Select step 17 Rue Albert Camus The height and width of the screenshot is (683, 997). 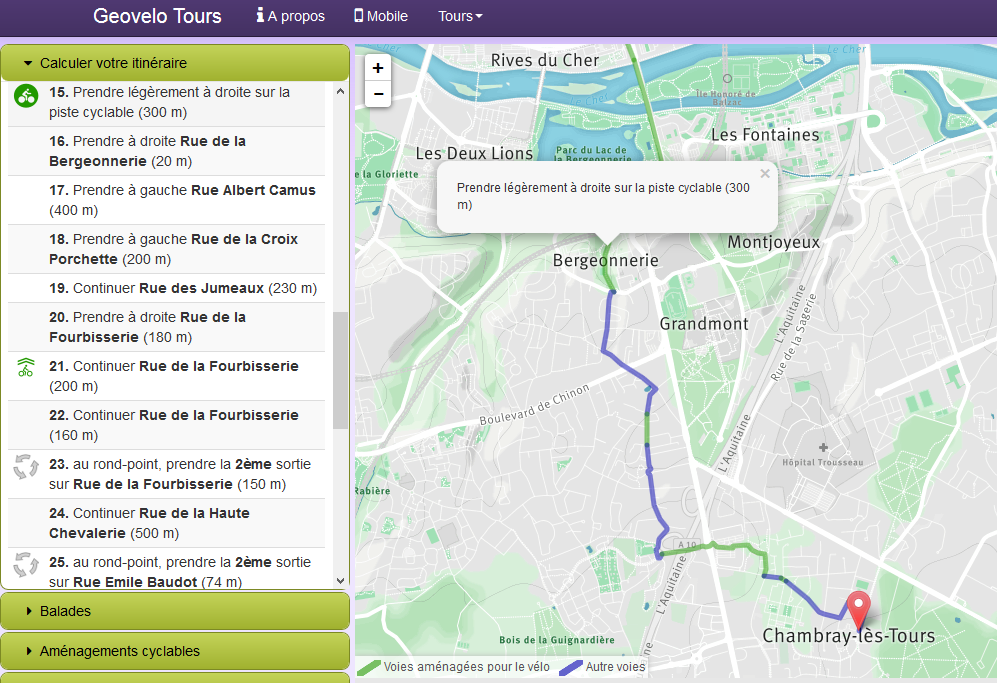(x=183, y=200)
